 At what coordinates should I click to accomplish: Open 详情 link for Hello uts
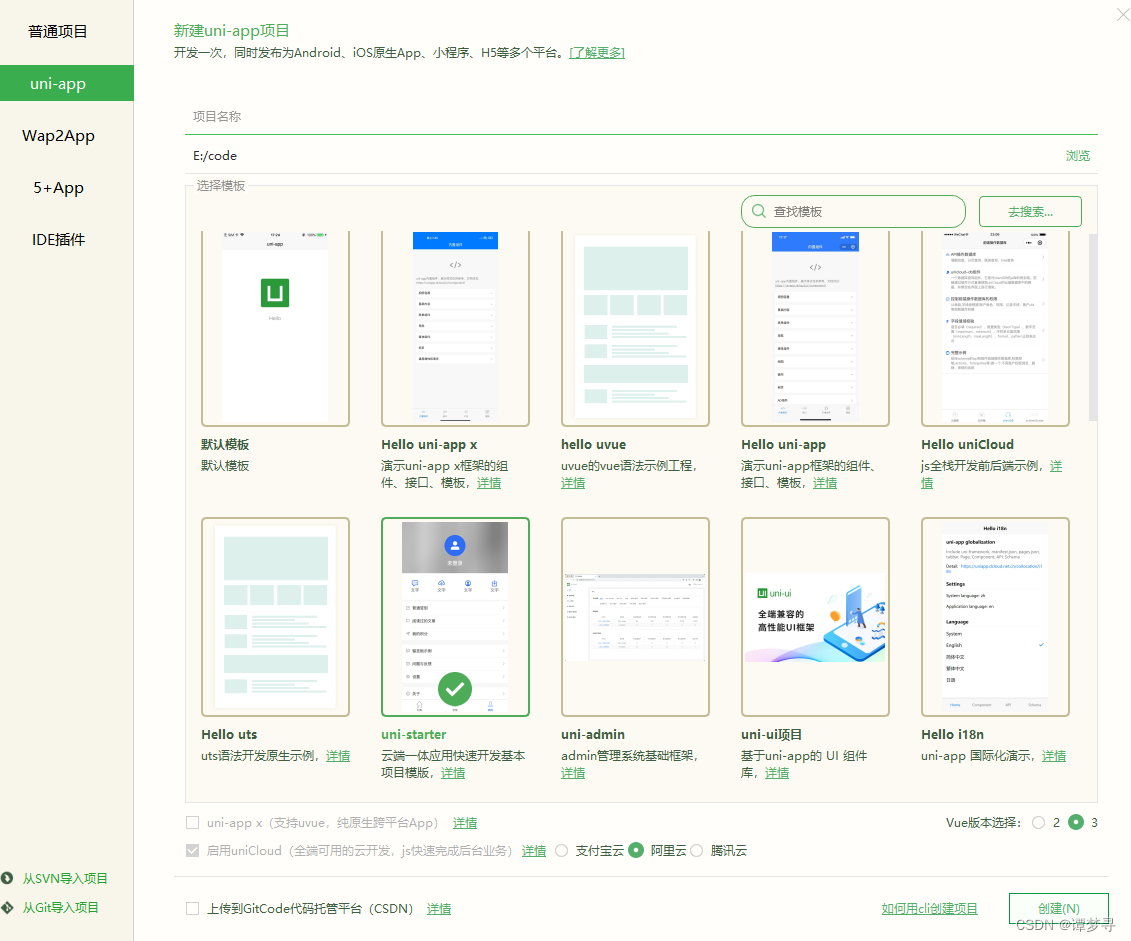338,756
